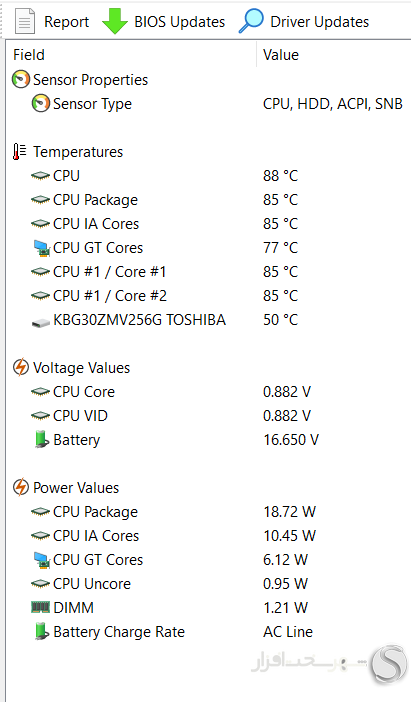The image size is (411, 702).
Task: Select the Sensor Properties gauge icon
Action: 21,80
